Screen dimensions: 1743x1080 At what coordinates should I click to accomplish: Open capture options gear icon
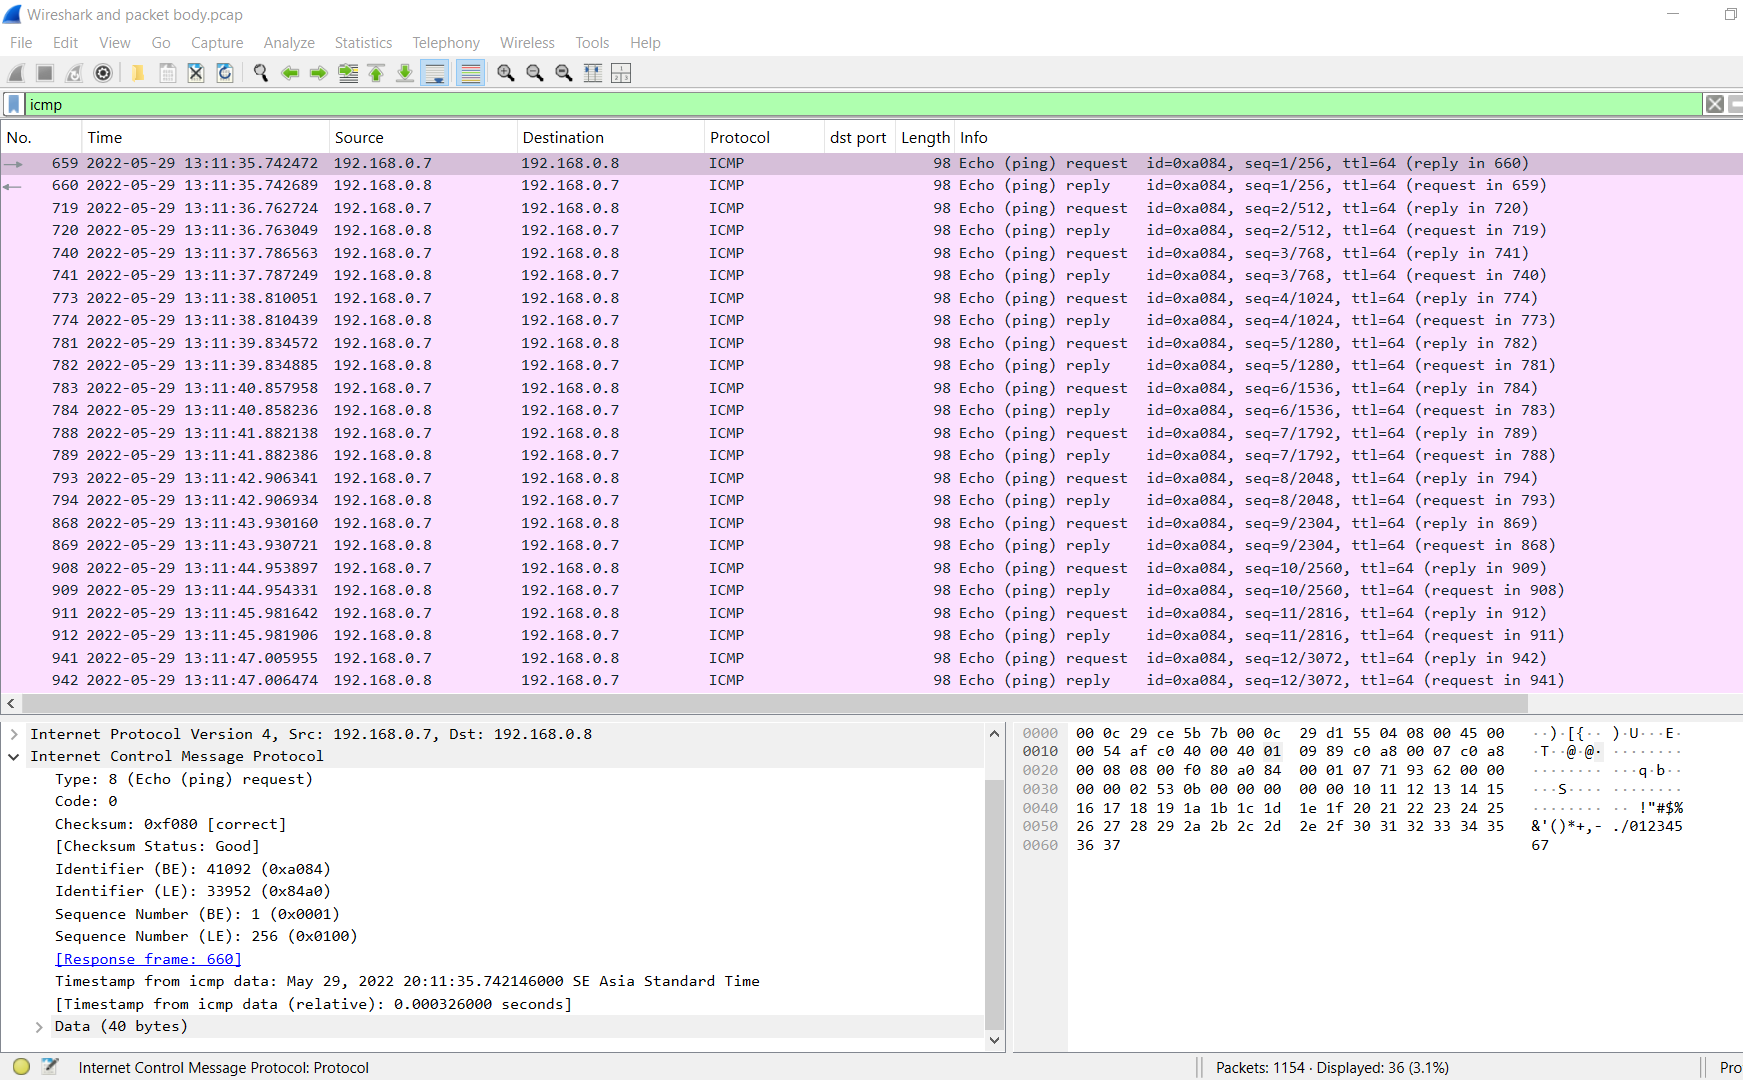[x=103, y=73]
